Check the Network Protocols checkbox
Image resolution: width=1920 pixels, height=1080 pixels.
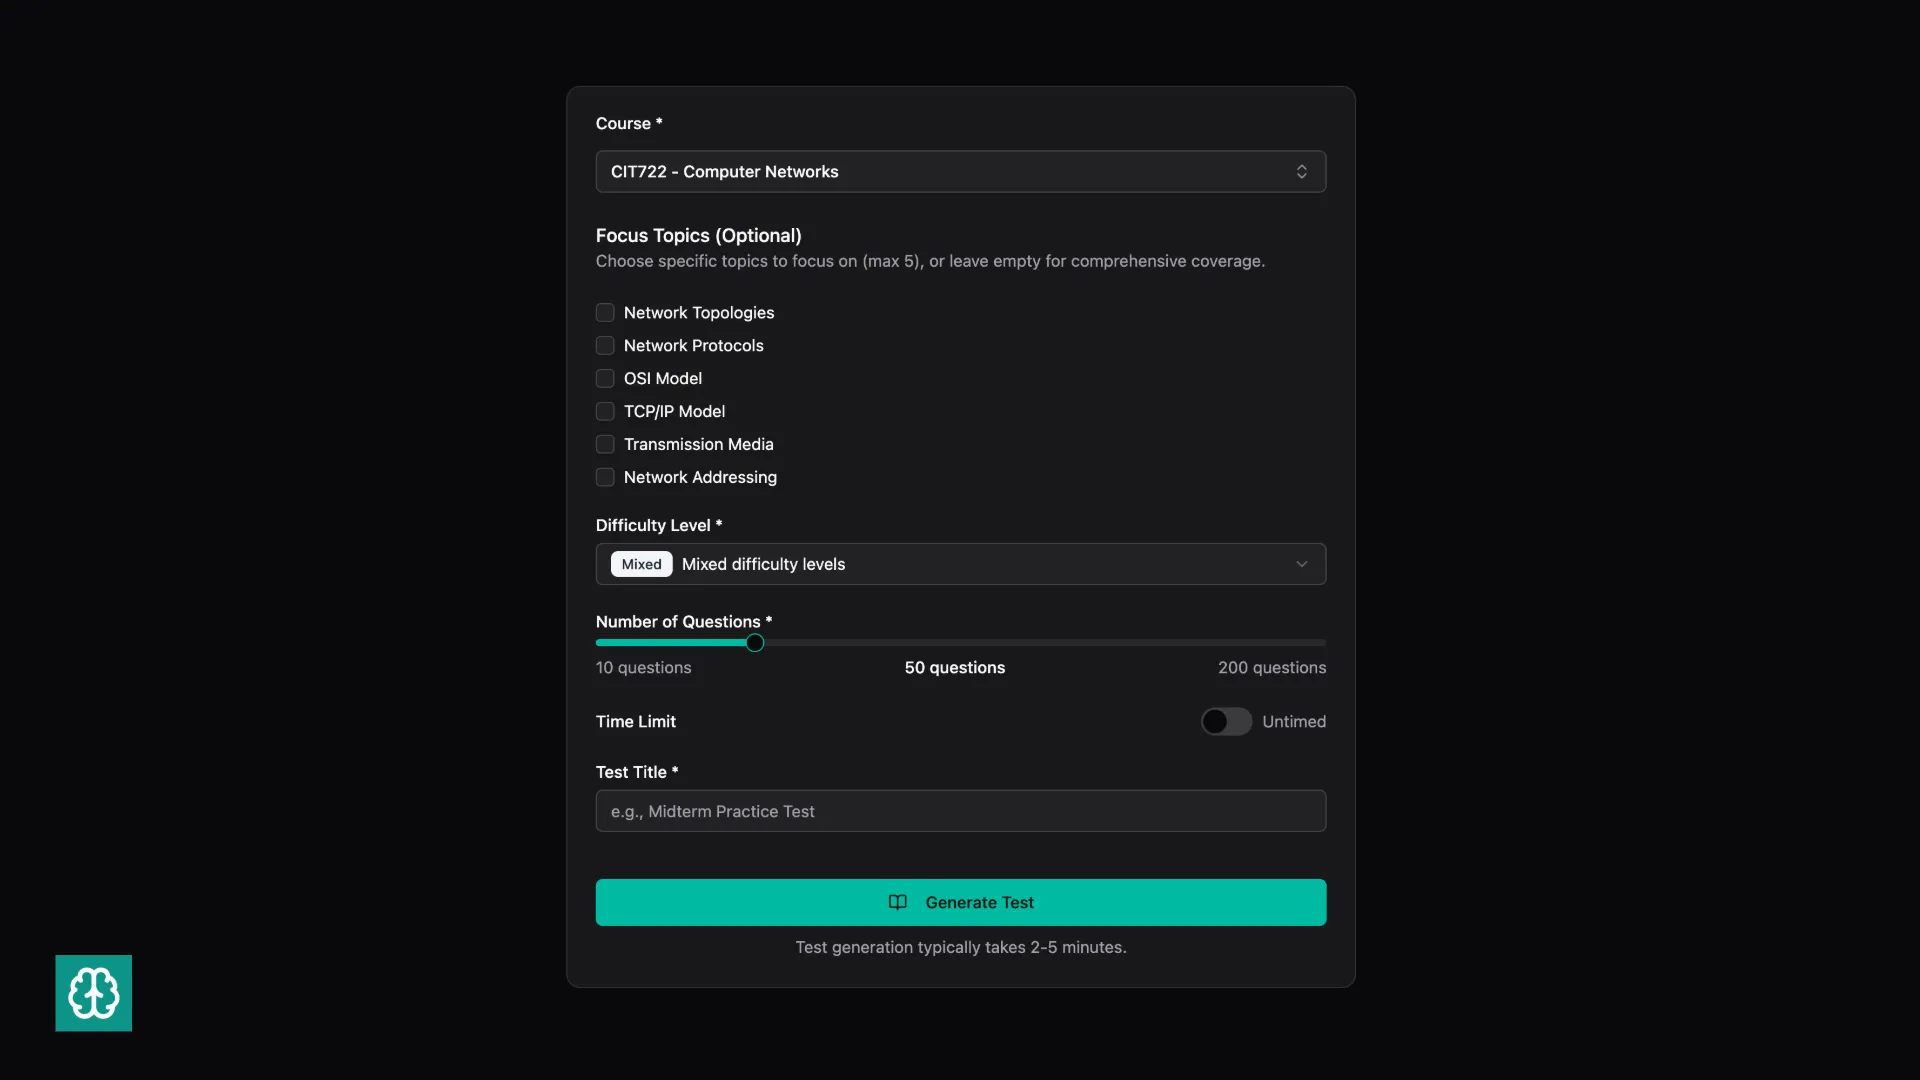(x=605, y=346)
